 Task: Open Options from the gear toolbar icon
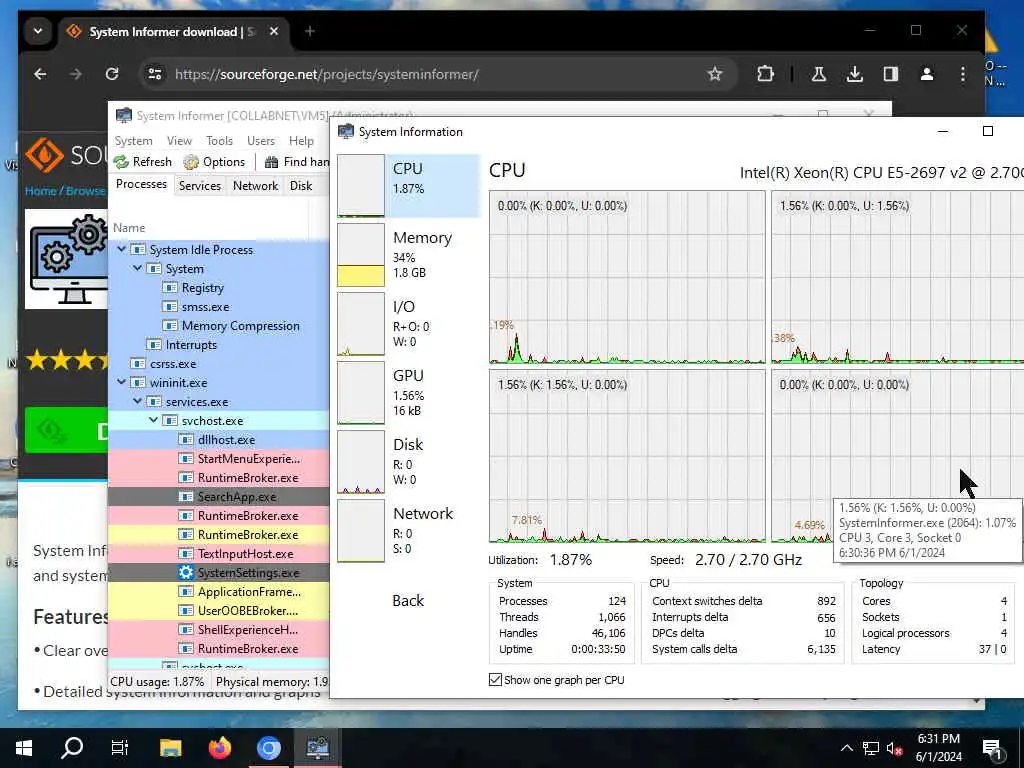pyautogui.click(x=191, y=162)
